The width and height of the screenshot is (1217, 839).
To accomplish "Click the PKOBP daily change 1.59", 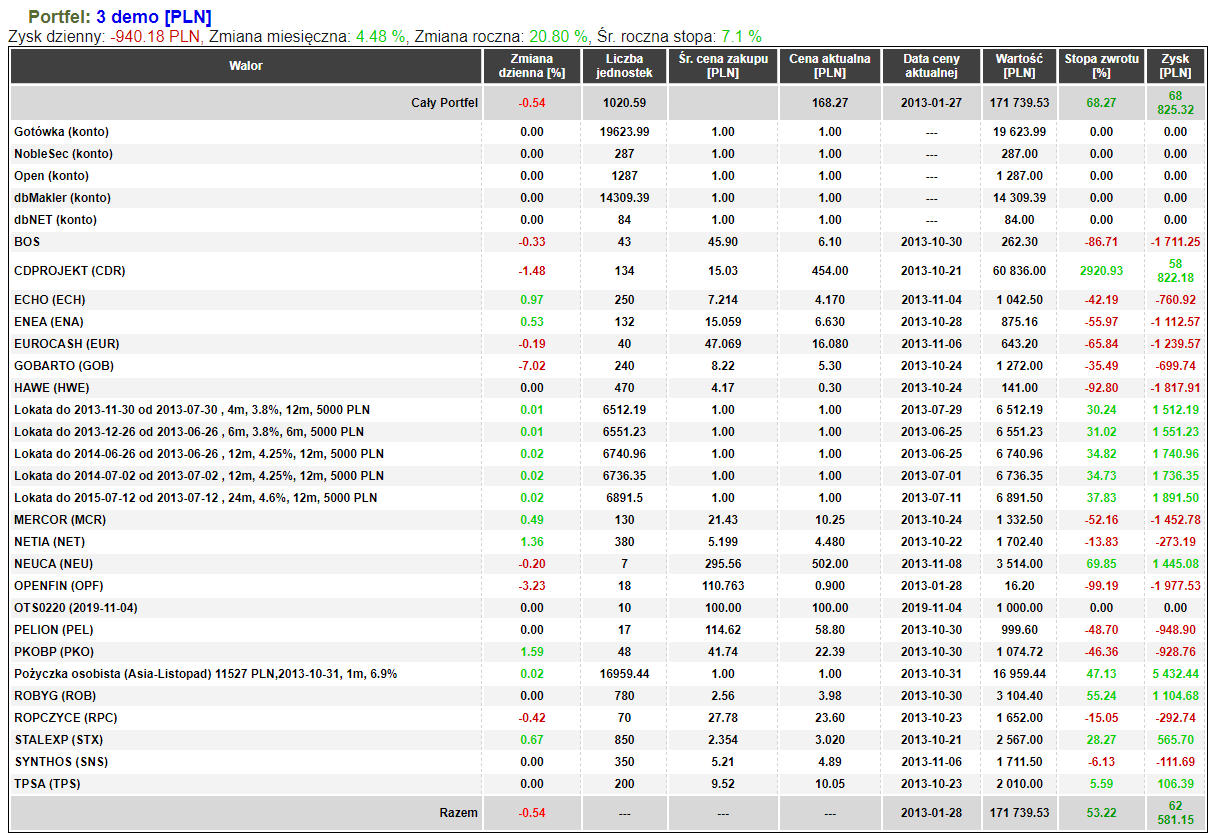I will (532, 652).
